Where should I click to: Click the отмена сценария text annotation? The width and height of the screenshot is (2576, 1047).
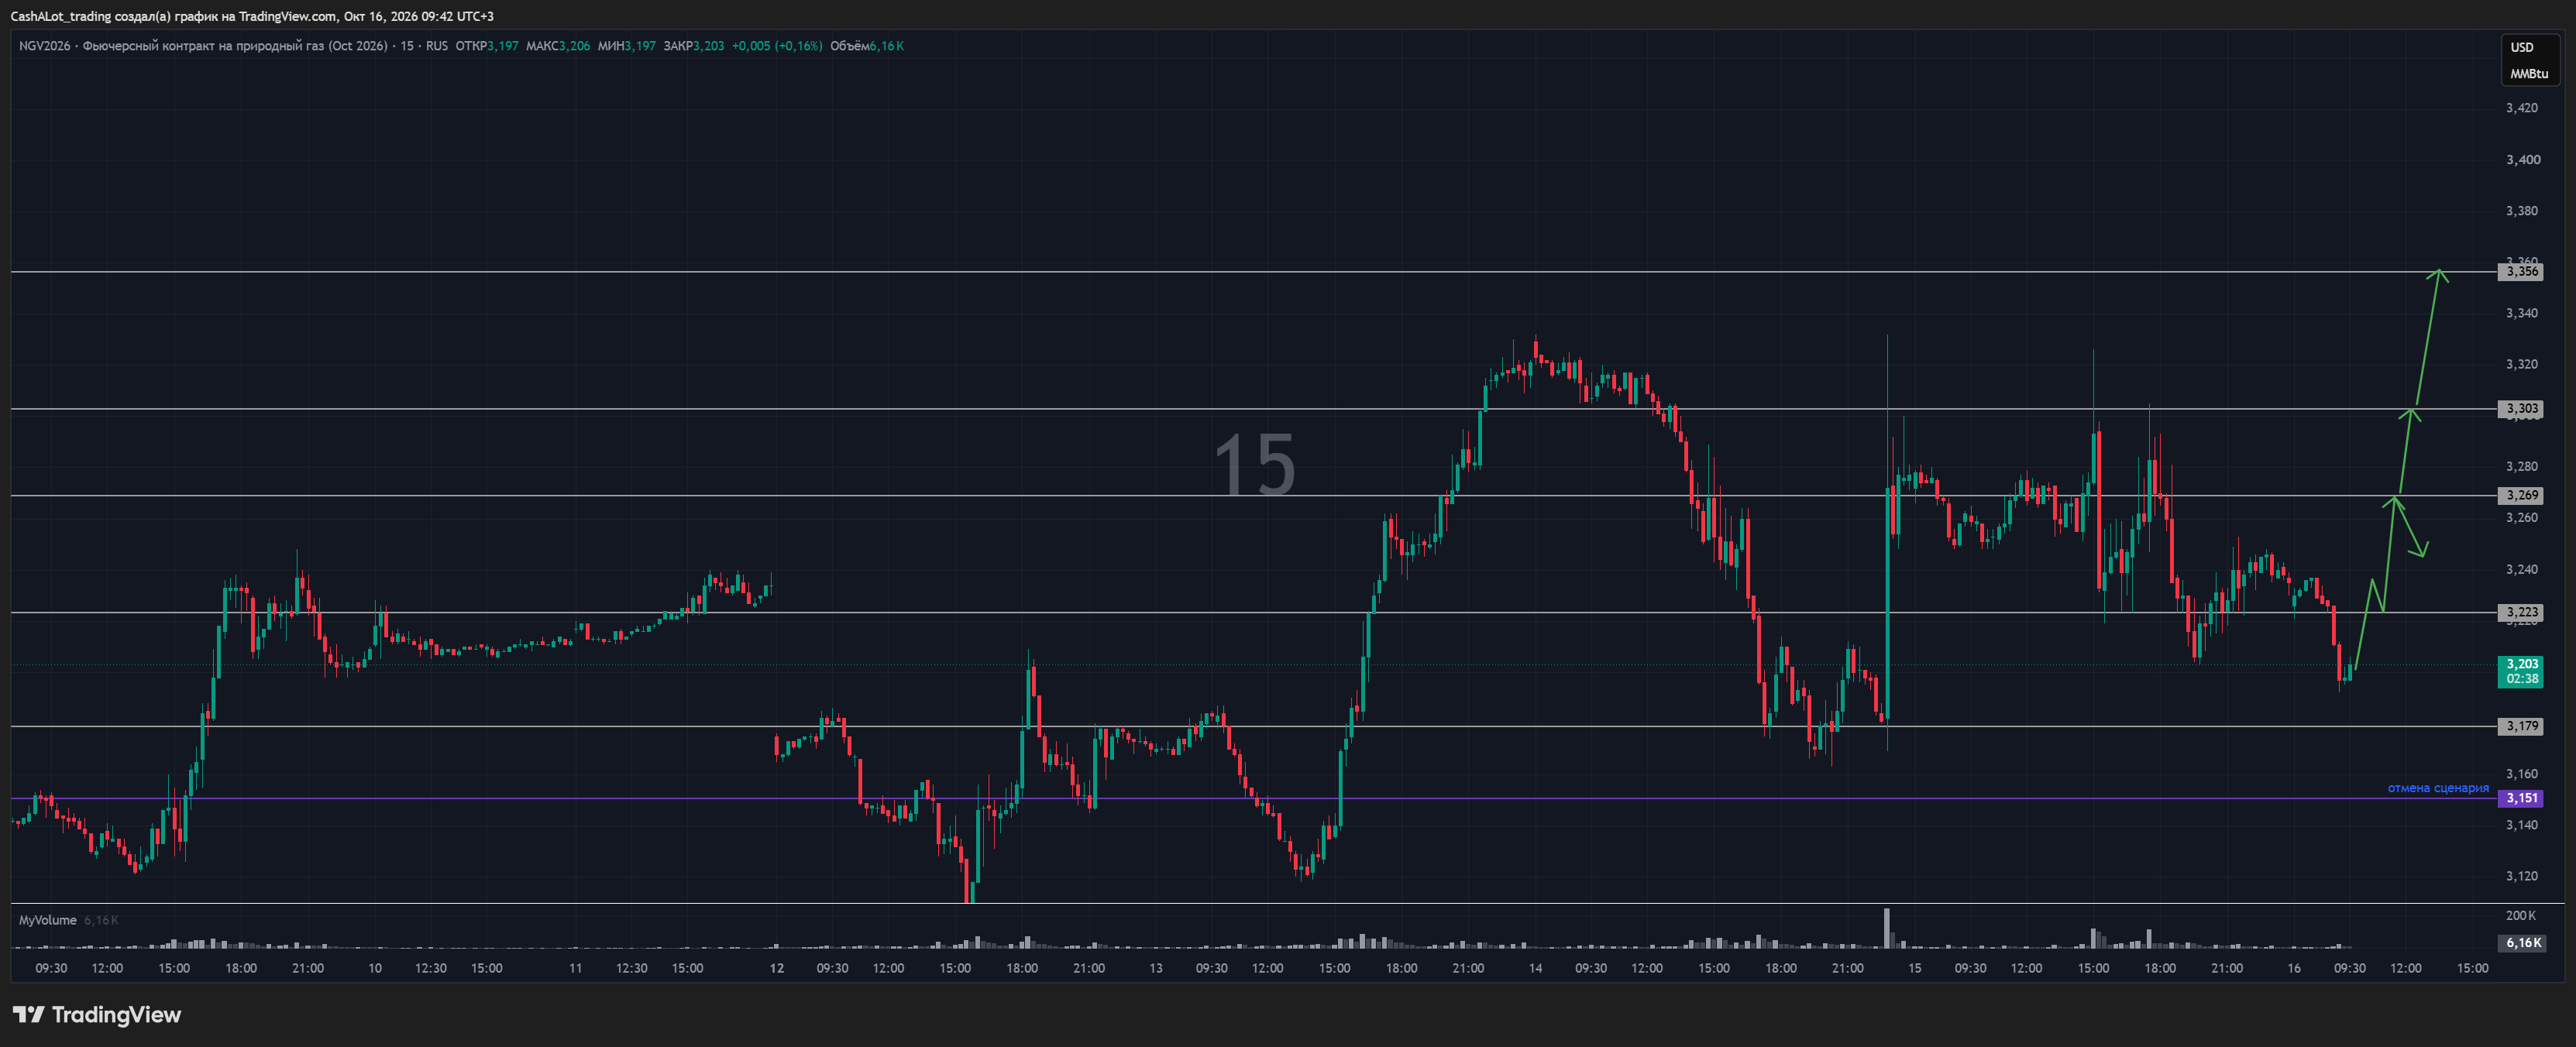[2438, 788]
